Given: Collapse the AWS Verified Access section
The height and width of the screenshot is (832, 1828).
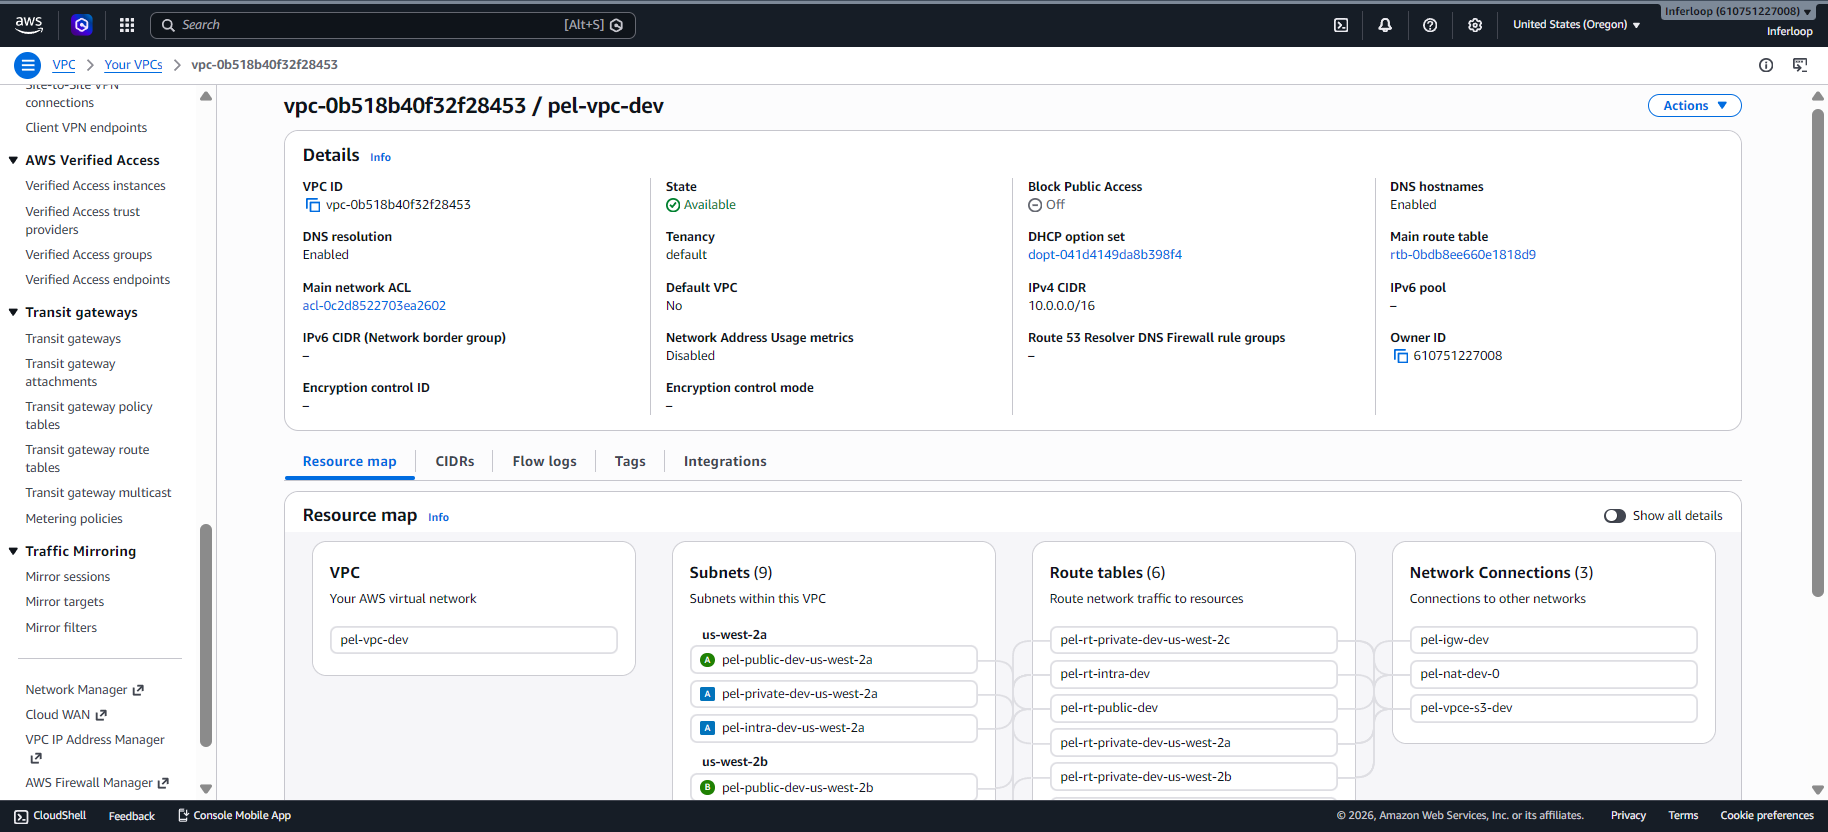Looking at the screenshot, I should pos(14,160).
